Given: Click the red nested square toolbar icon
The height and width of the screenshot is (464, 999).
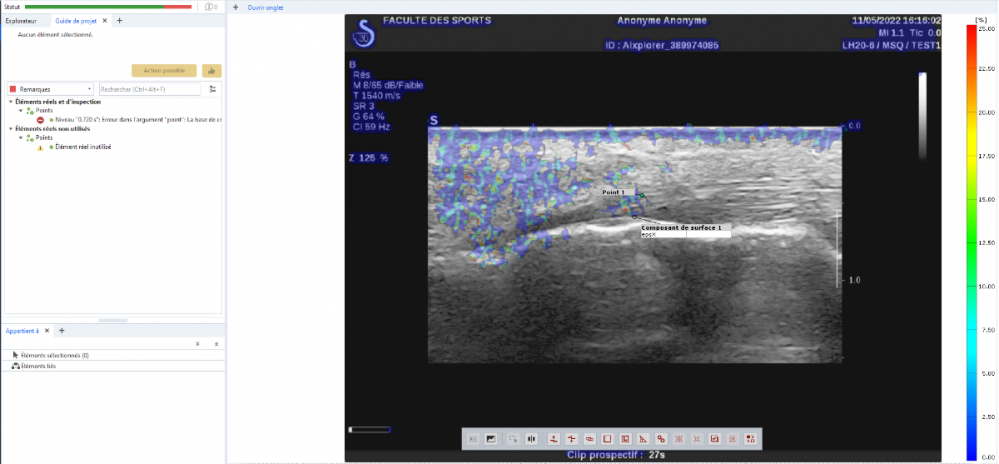Looking at the screenshot, I should point(626,439).
